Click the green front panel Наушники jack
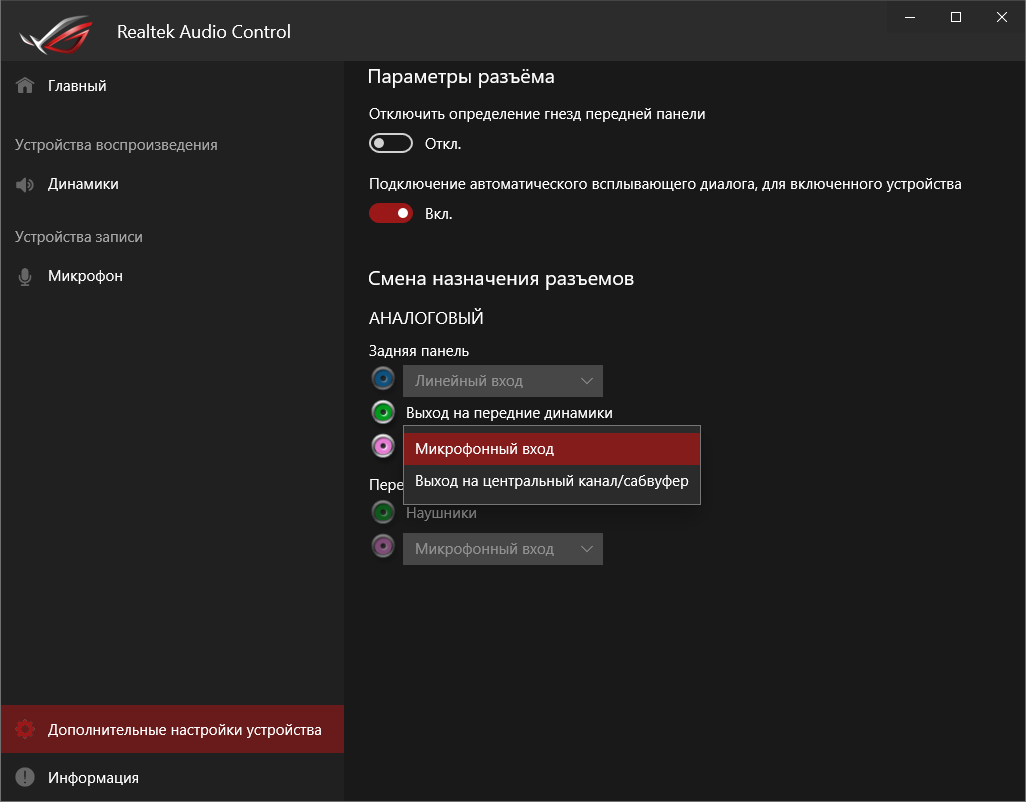Viewport: 1026px width, 802px height. [x=382, y=513]
